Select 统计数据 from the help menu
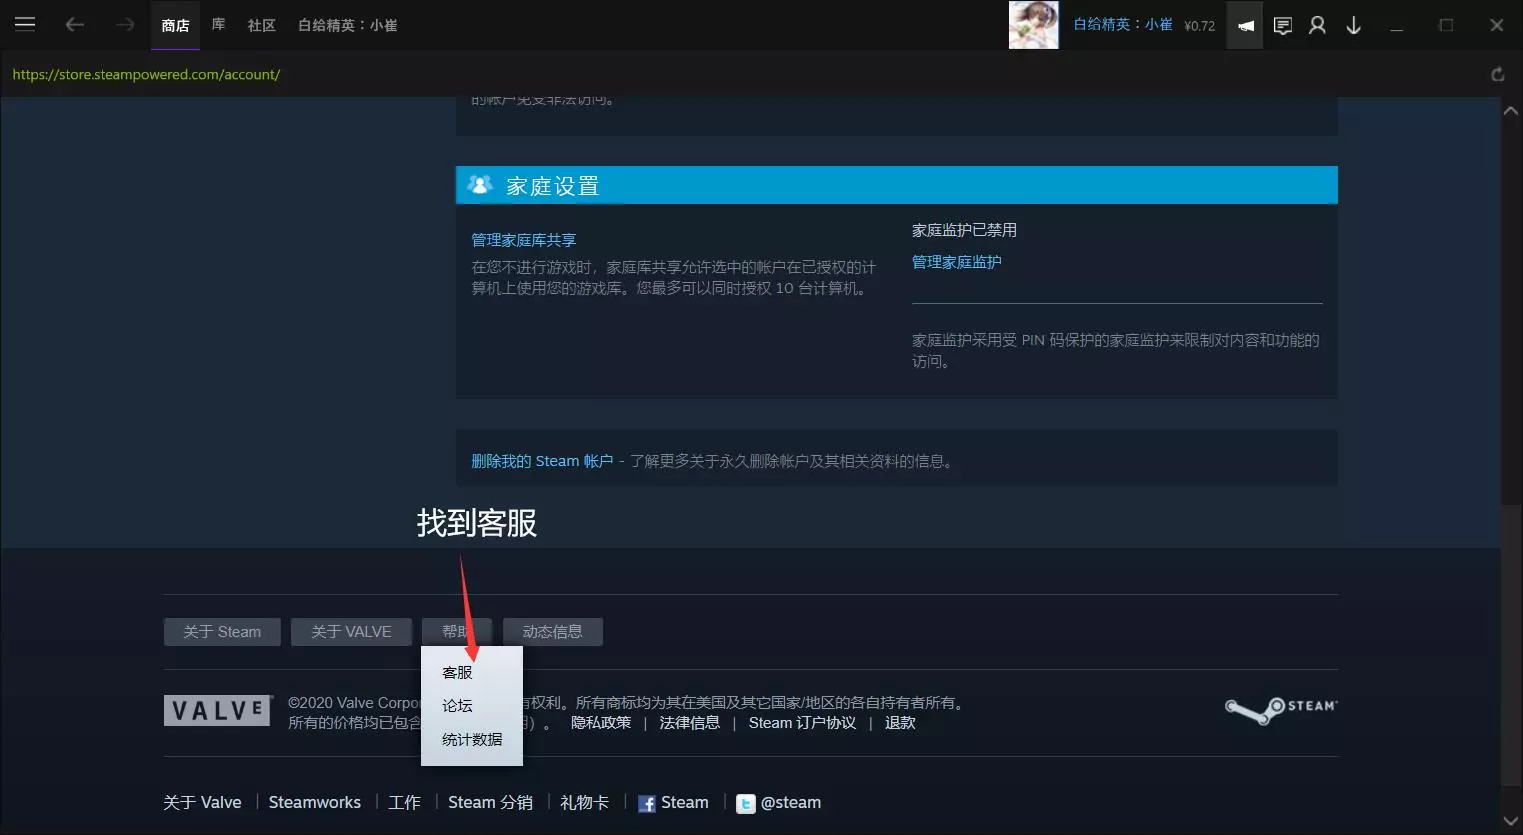Image resolution: width=1523 pixels, height=835 pixels. pyautogui.click(x=472, y=740)
